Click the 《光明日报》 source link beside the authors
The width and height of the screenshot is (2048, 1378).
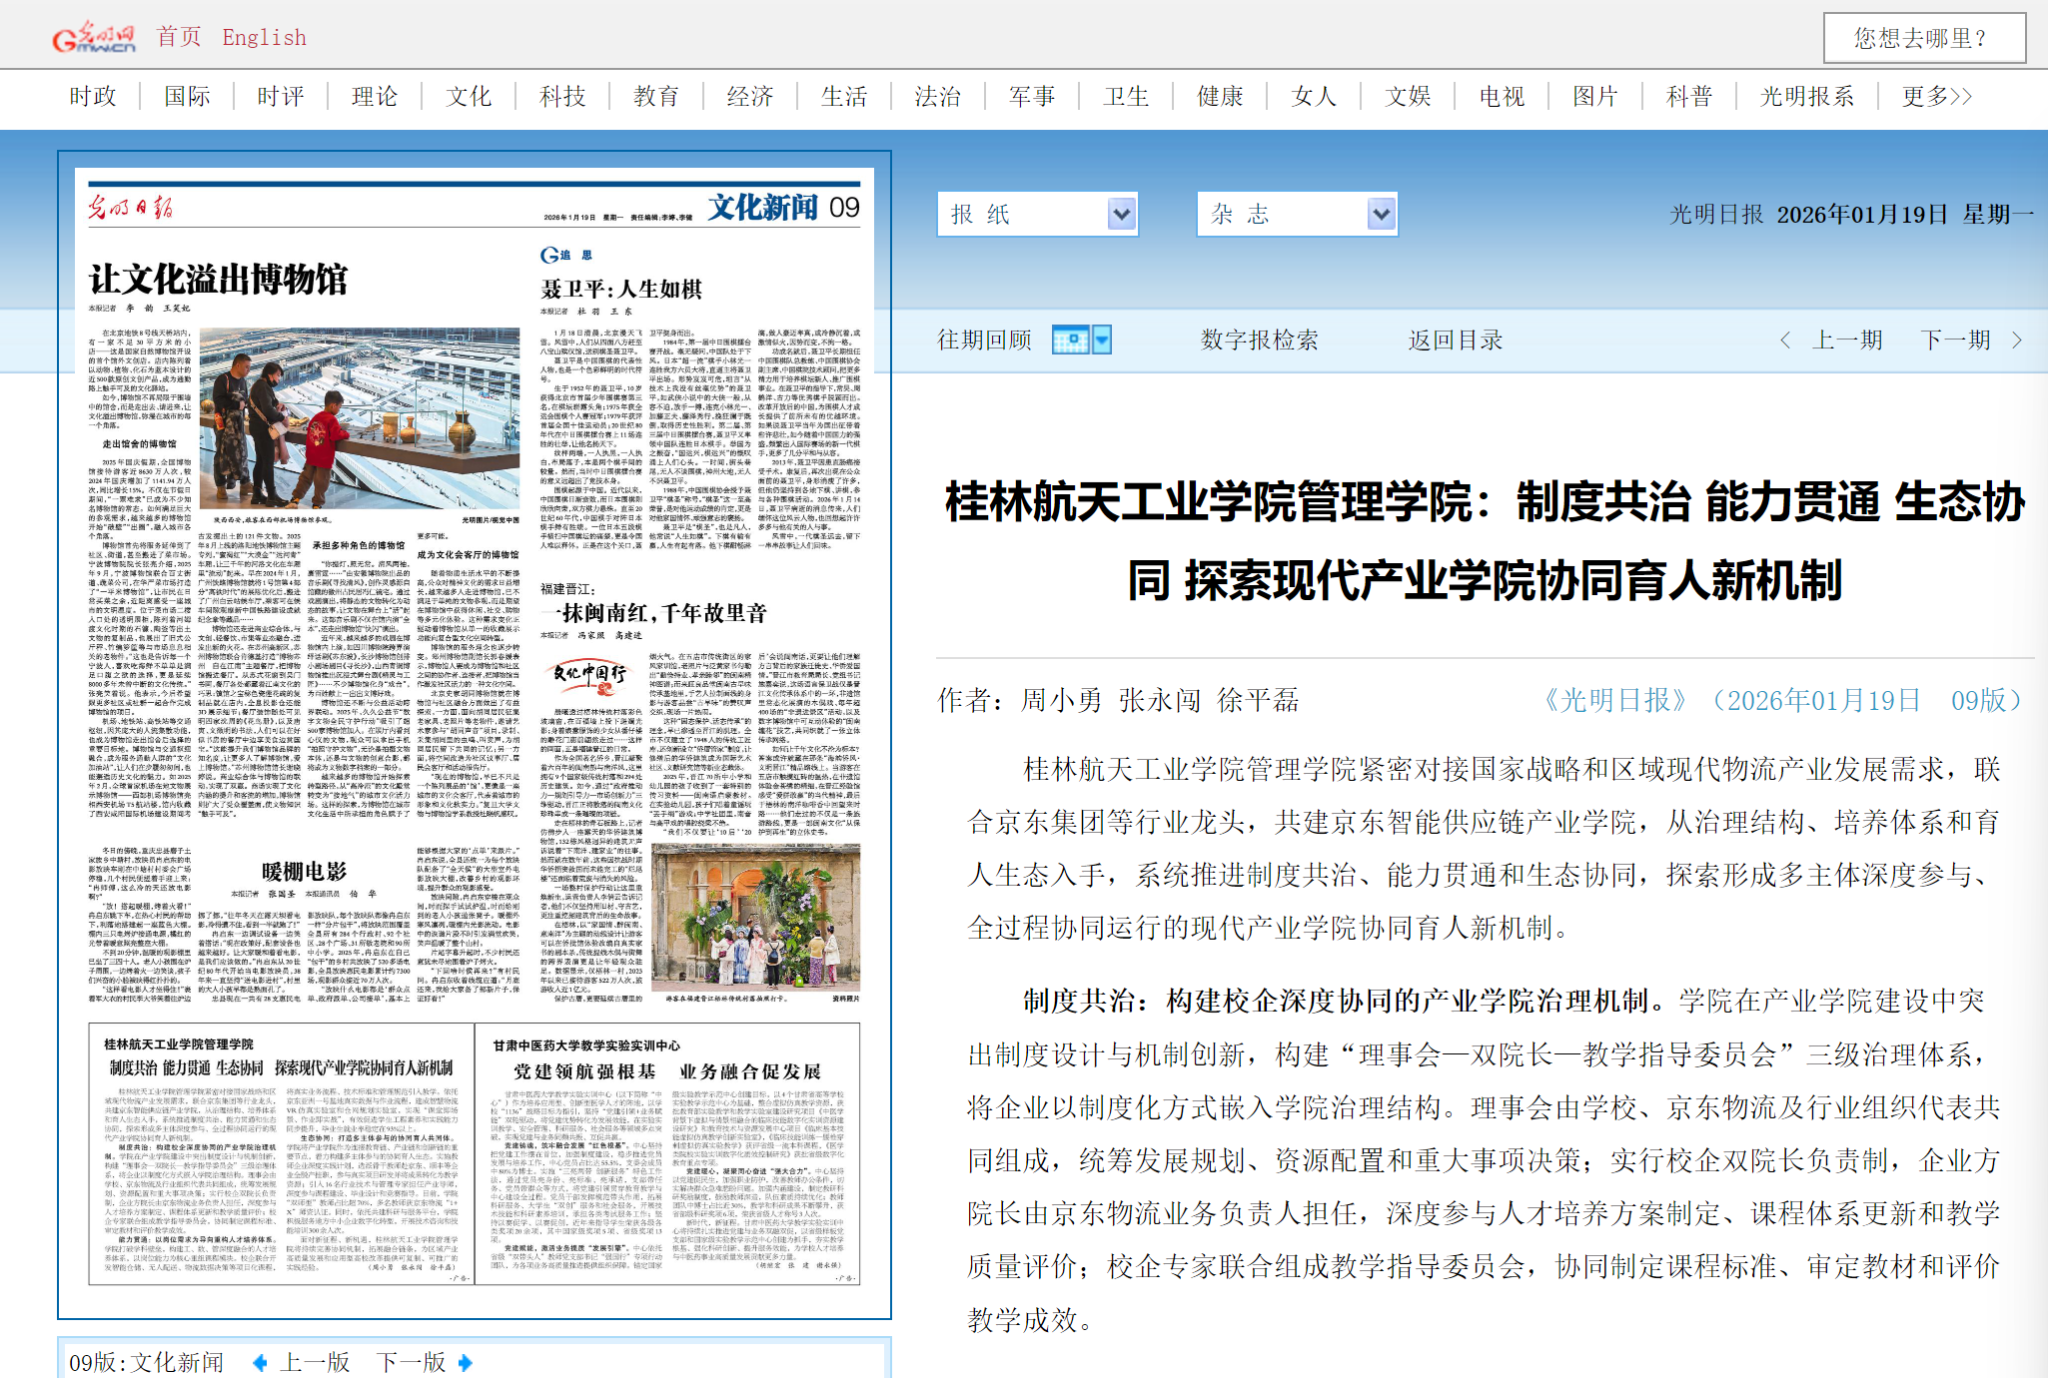point(1615,700)
